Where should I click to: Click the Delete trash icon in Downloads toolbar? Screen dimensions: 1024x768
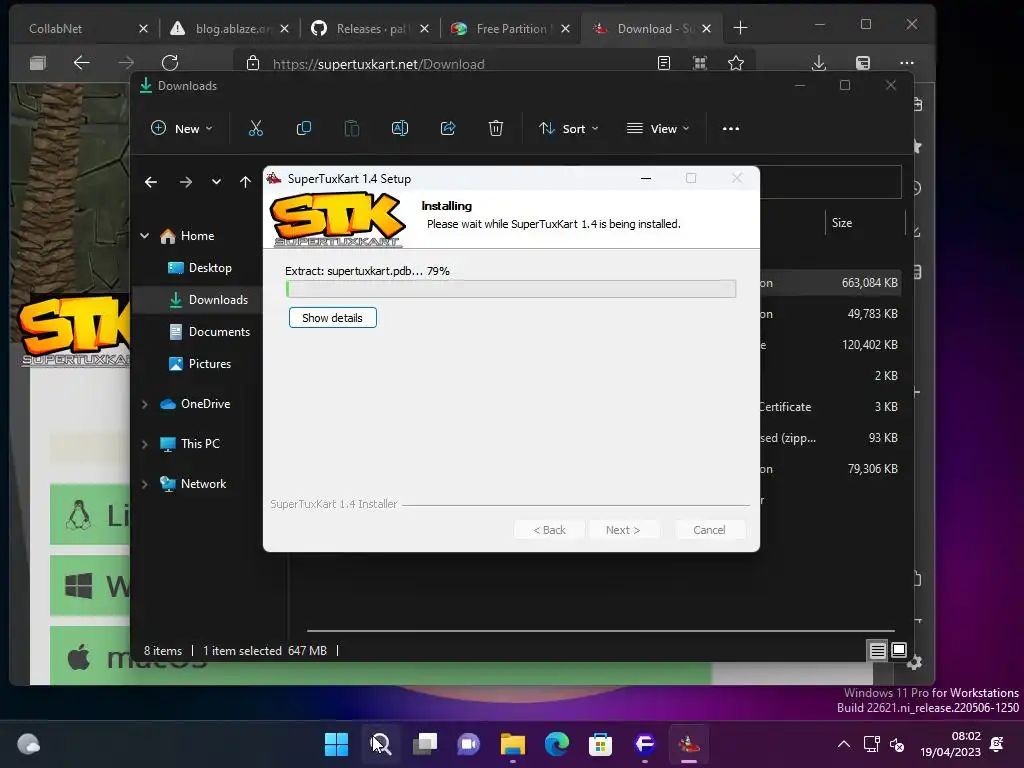(496, 129)
